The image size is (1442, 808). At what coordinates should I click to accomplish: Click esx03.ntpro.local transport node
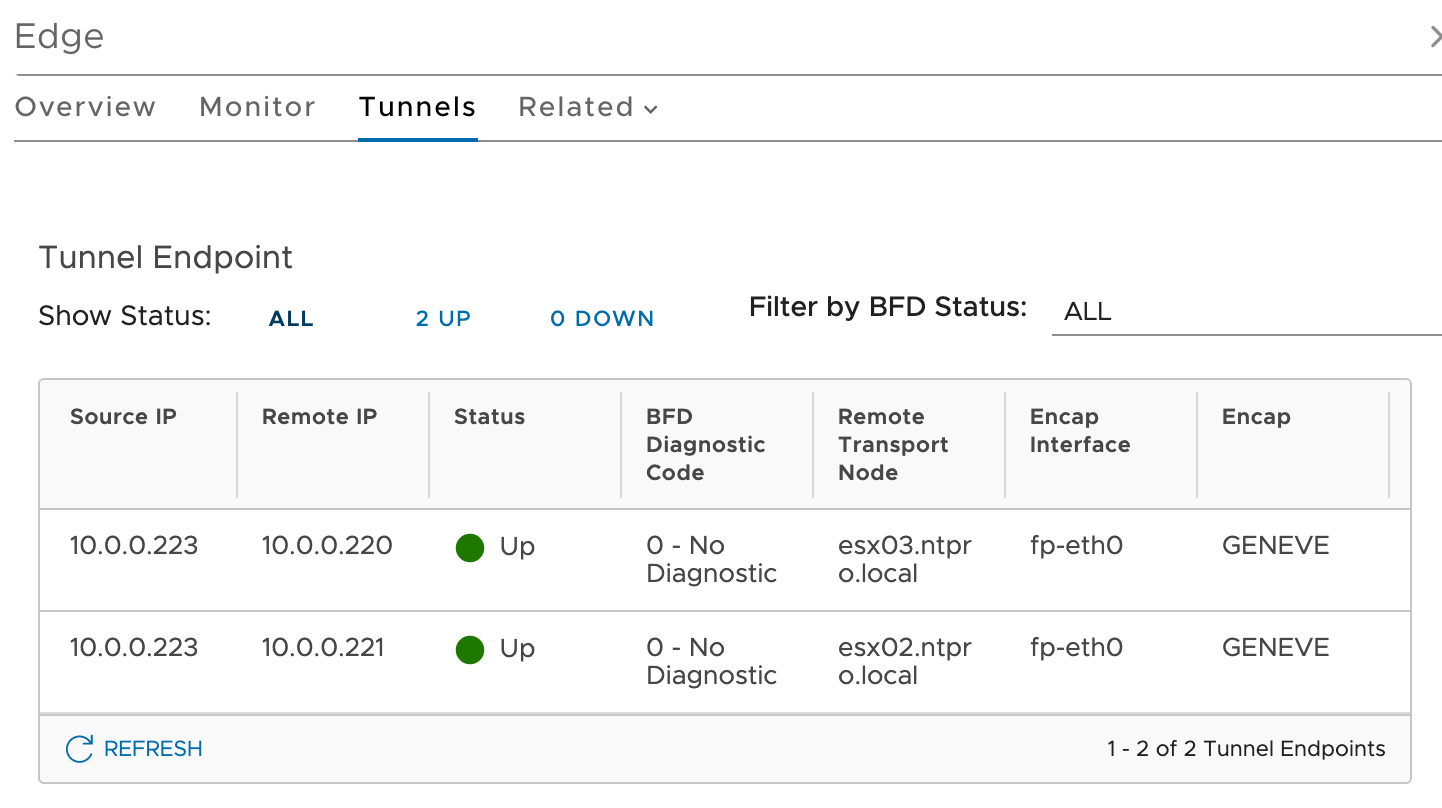[x=905, y=560]
